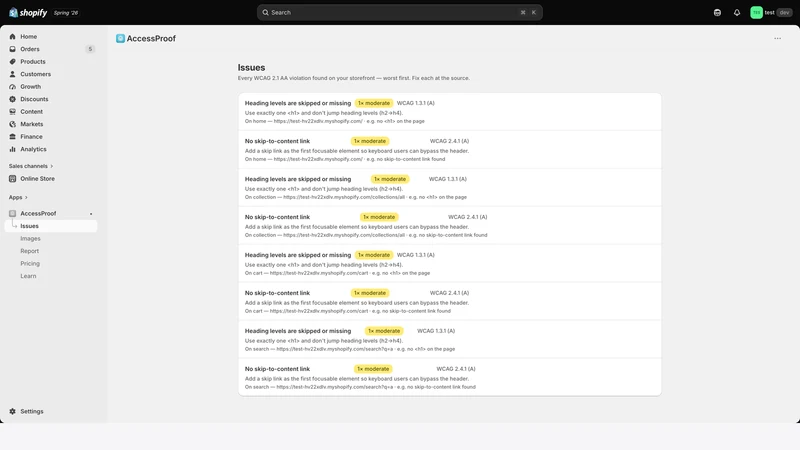The image size is (800, 450).
Task: Click the Analytics bar chart icon
Action: [12, 149]
